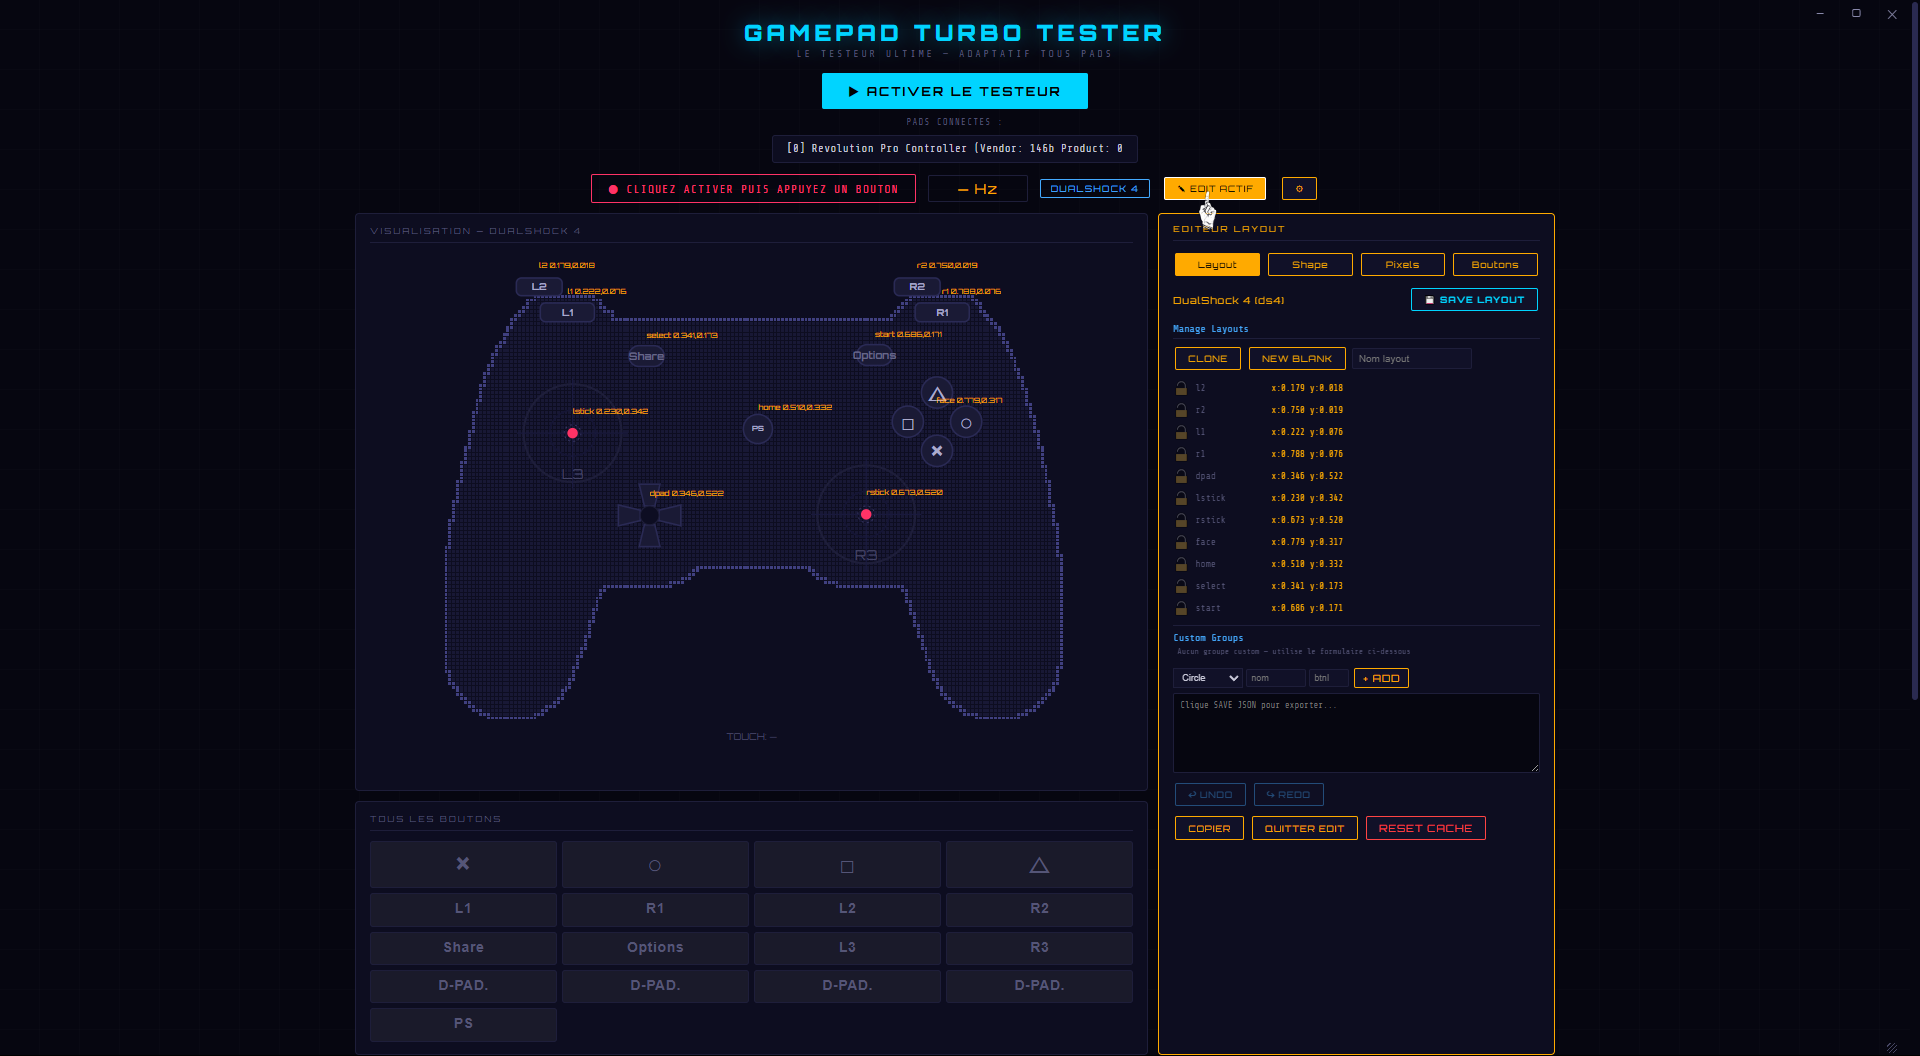
Task: Open the Circle shape dropdown
Action: 1208,678
